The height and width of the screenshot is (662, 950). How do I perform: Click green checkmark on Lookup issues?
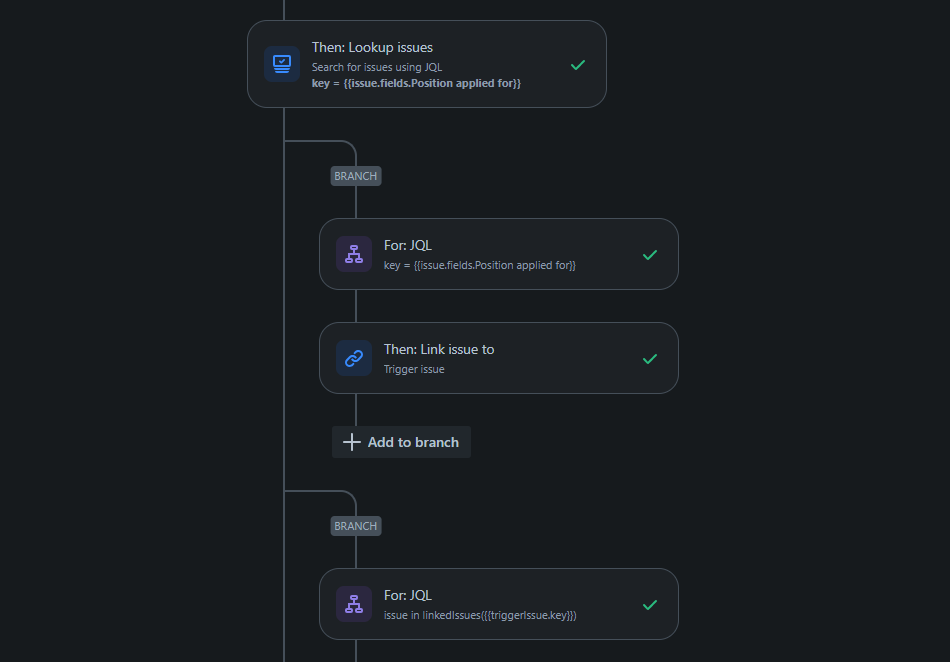point(578,65)
